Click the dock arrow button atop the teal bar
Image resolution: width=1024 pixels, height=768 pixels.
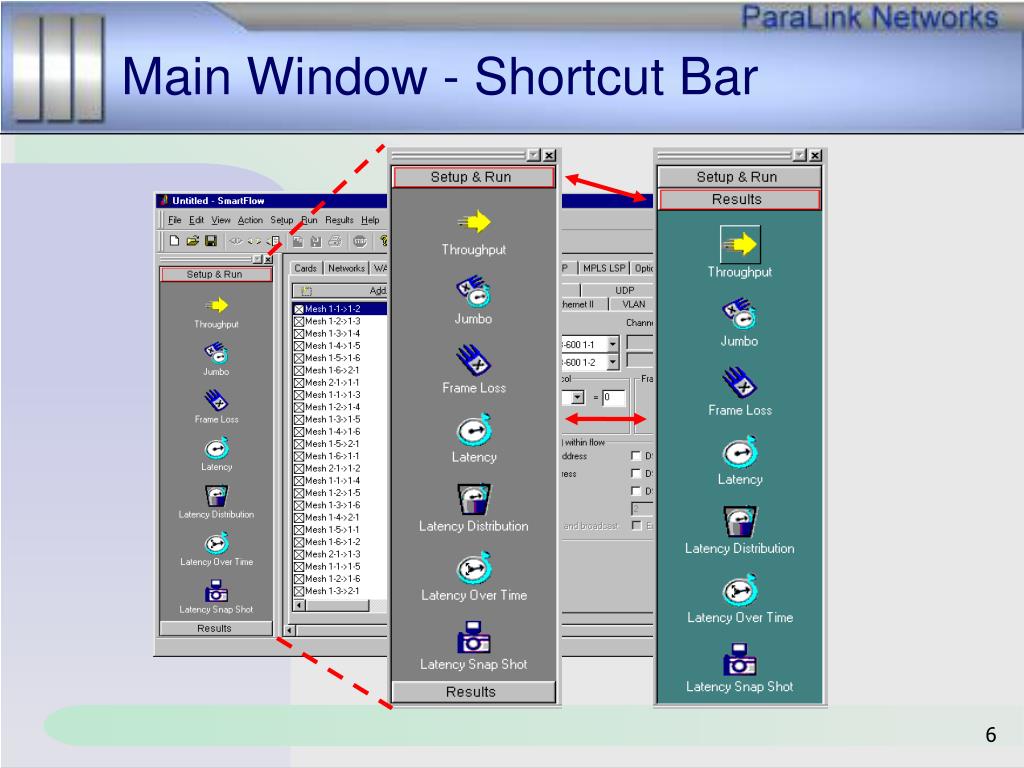click(800, 155)
